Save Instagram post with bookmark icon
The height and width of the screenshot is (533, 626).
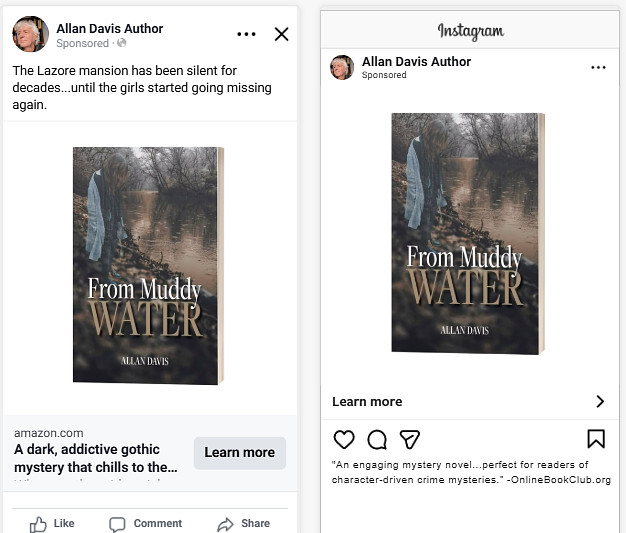596,439
